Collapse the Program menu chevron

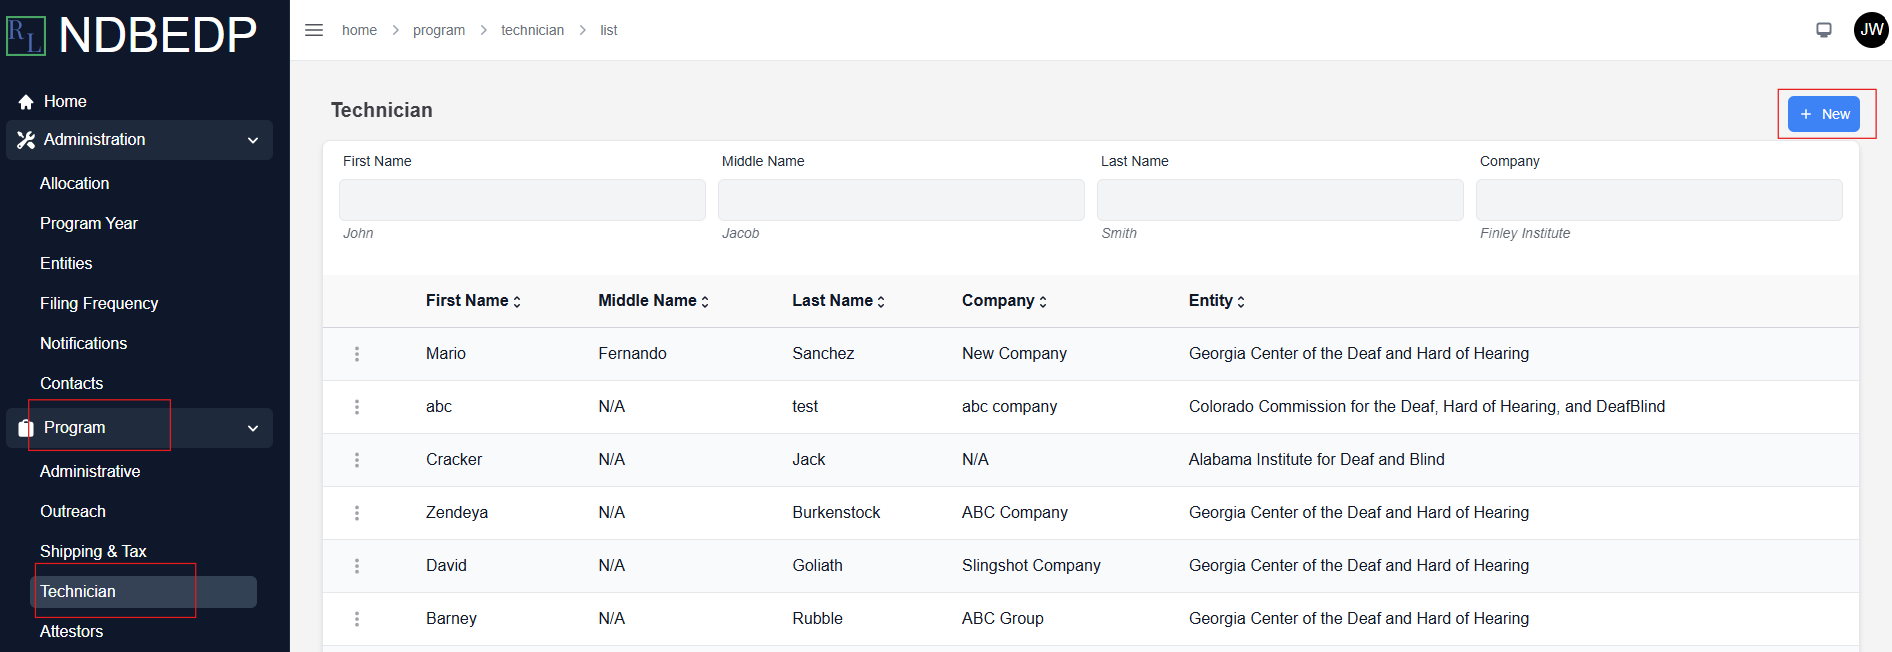coord(253,428)
